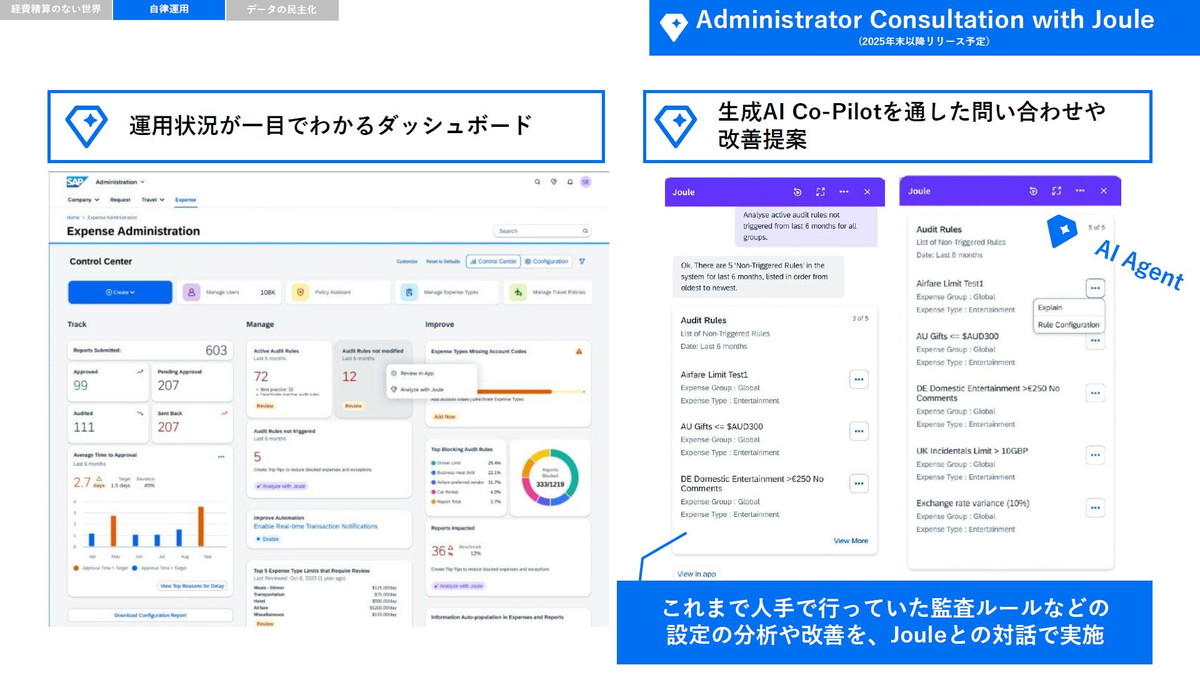This screenshot has width=1200, height=675.
Task: Click the orange Sep bar in approval chart
Action: [201, 528]
